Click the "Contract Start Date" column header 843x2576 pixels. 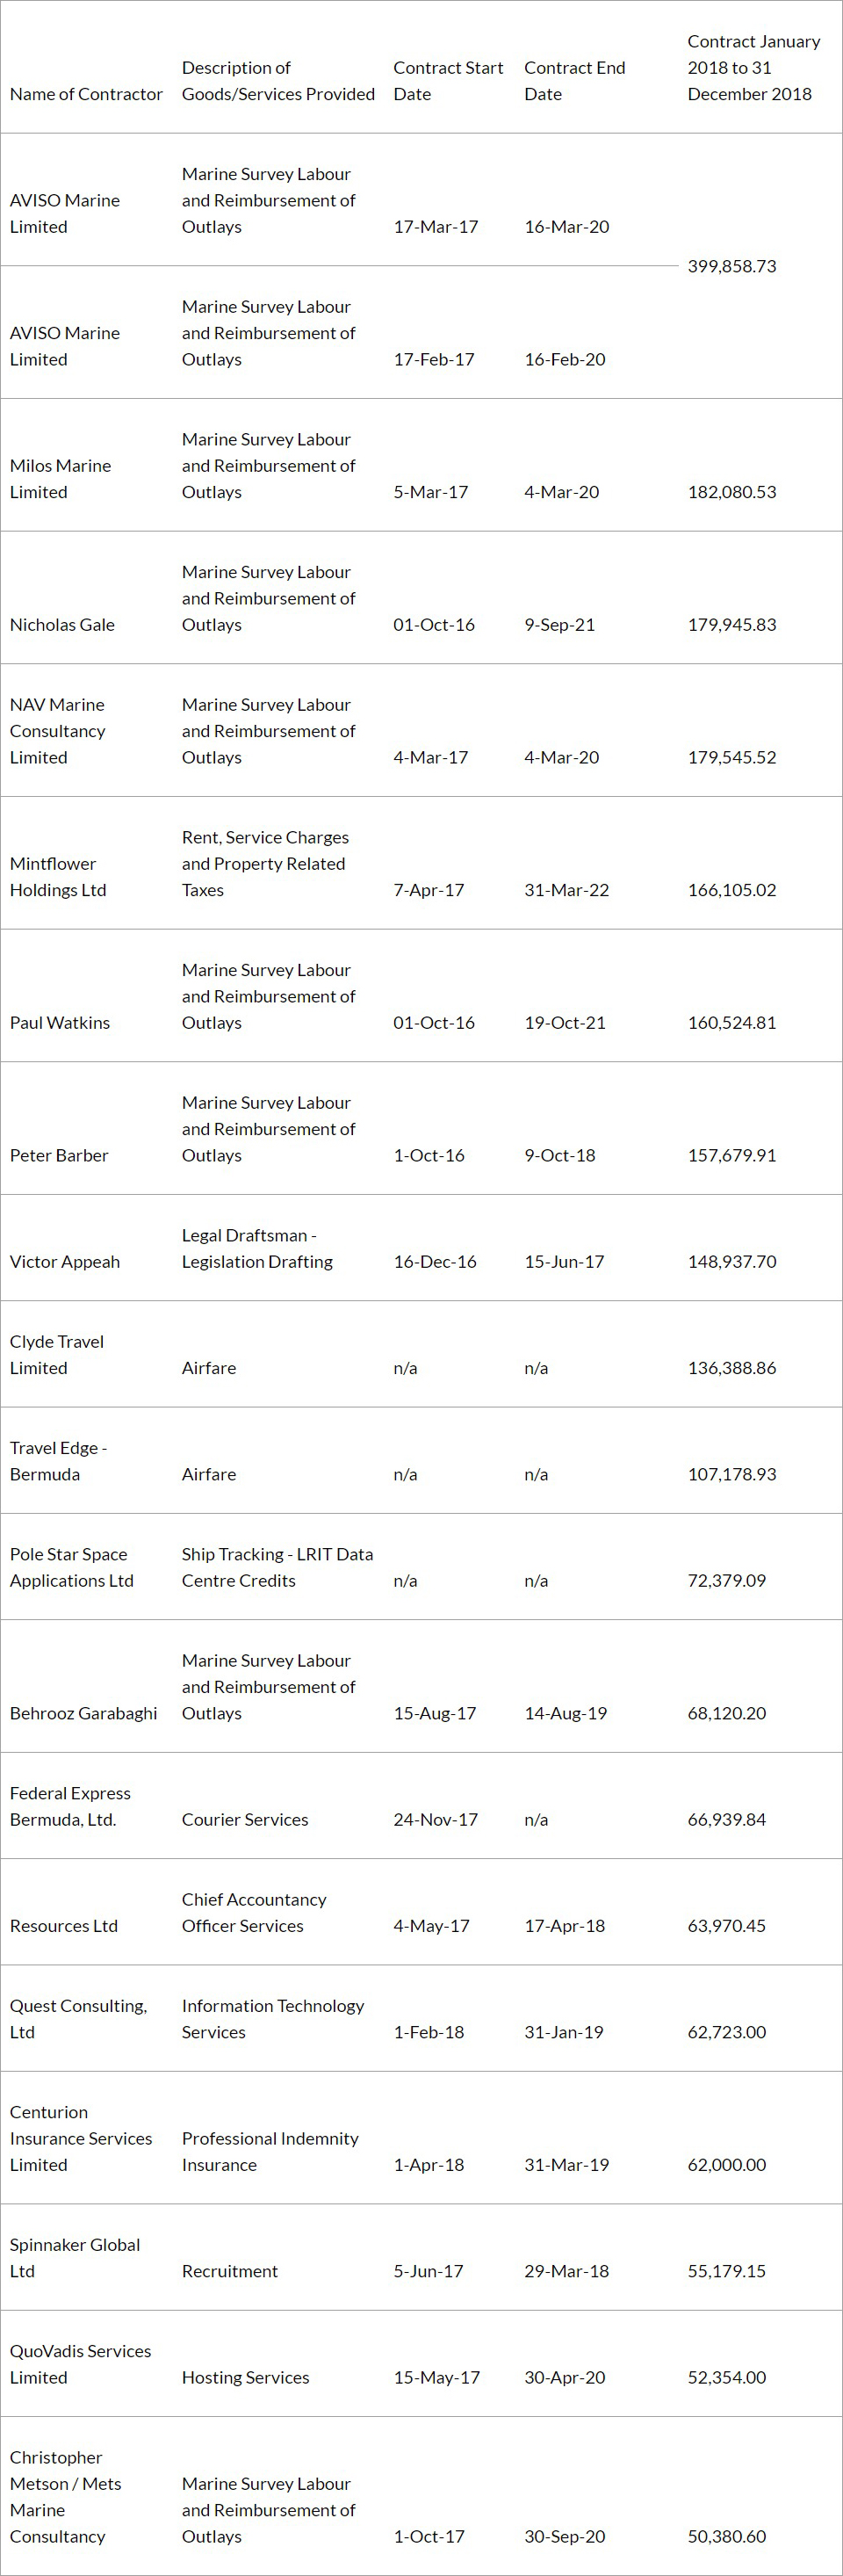coord(448,81)
